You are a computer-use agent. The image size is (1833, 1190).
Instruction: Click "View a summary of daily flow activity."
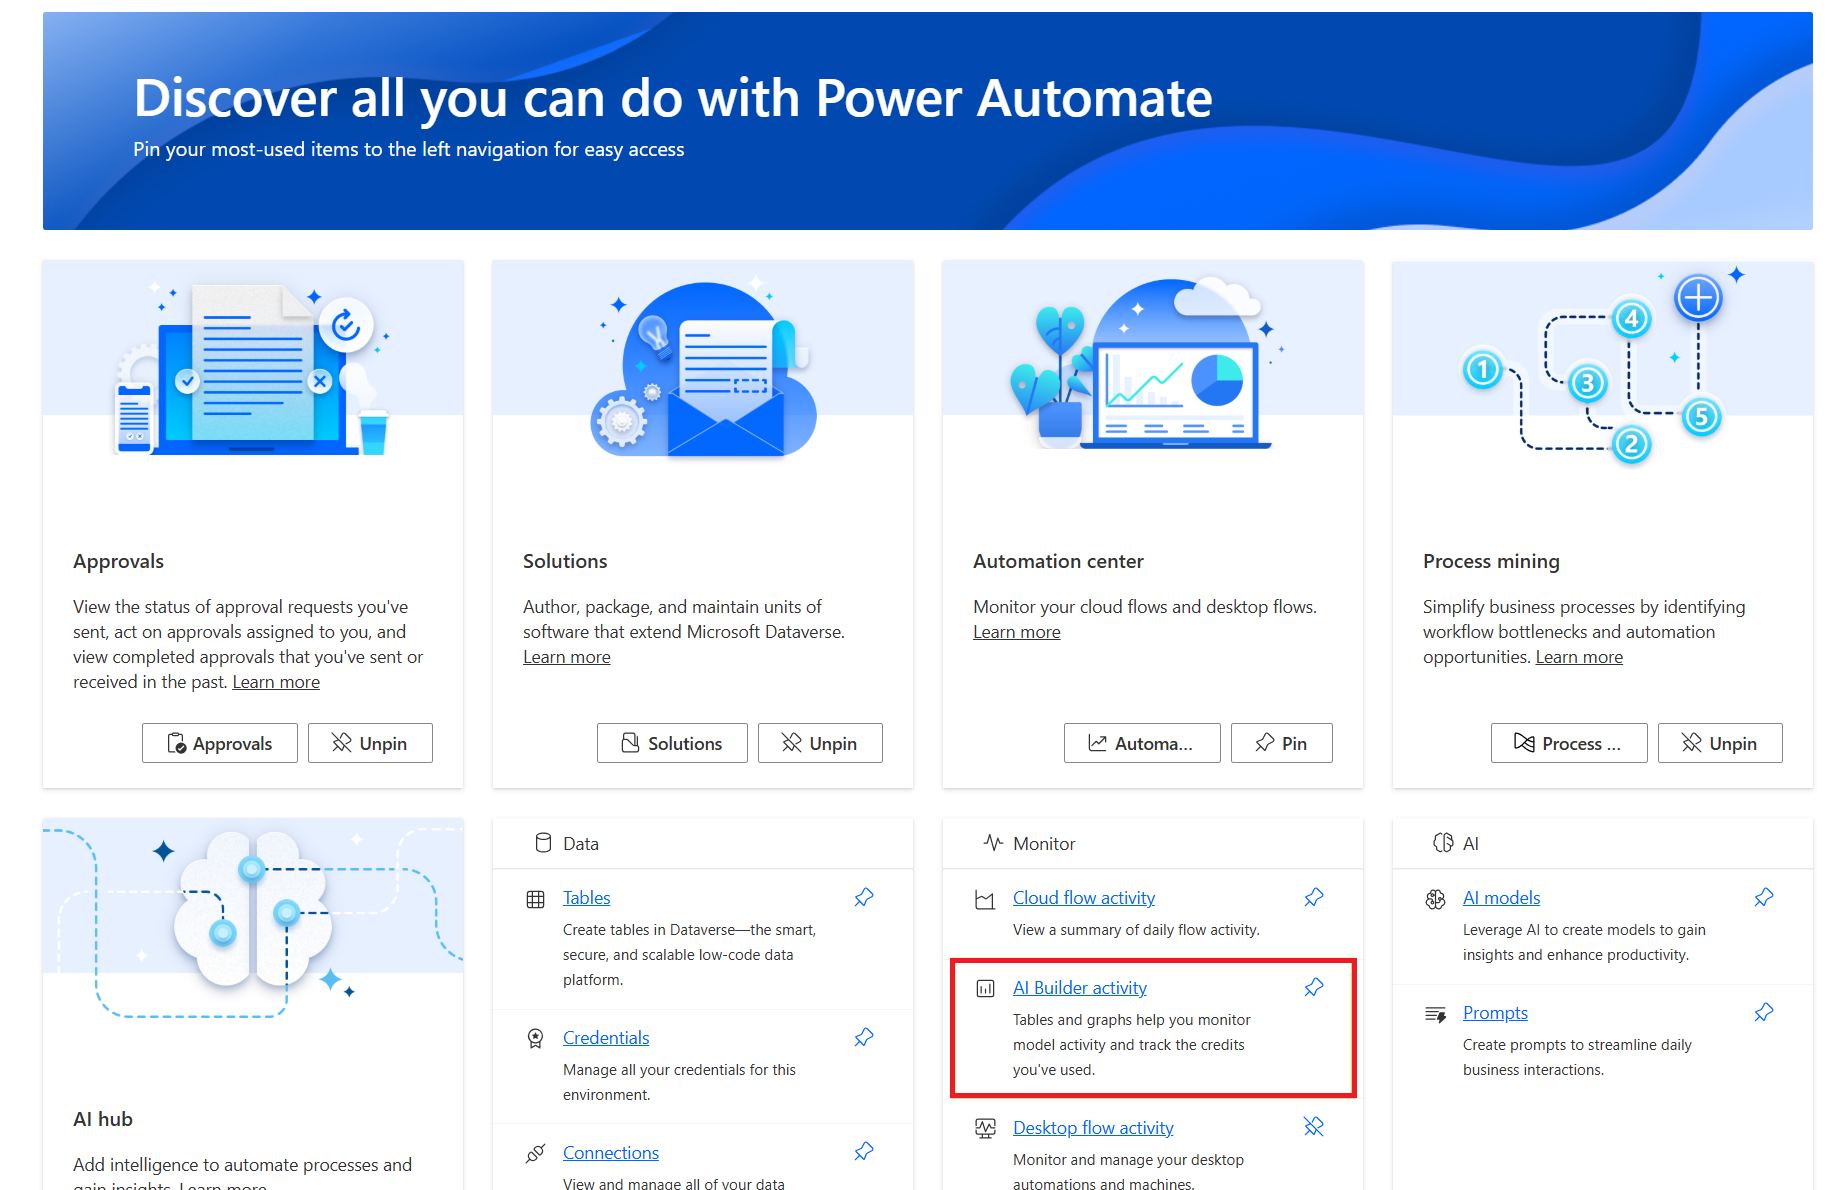point(1136,930)
